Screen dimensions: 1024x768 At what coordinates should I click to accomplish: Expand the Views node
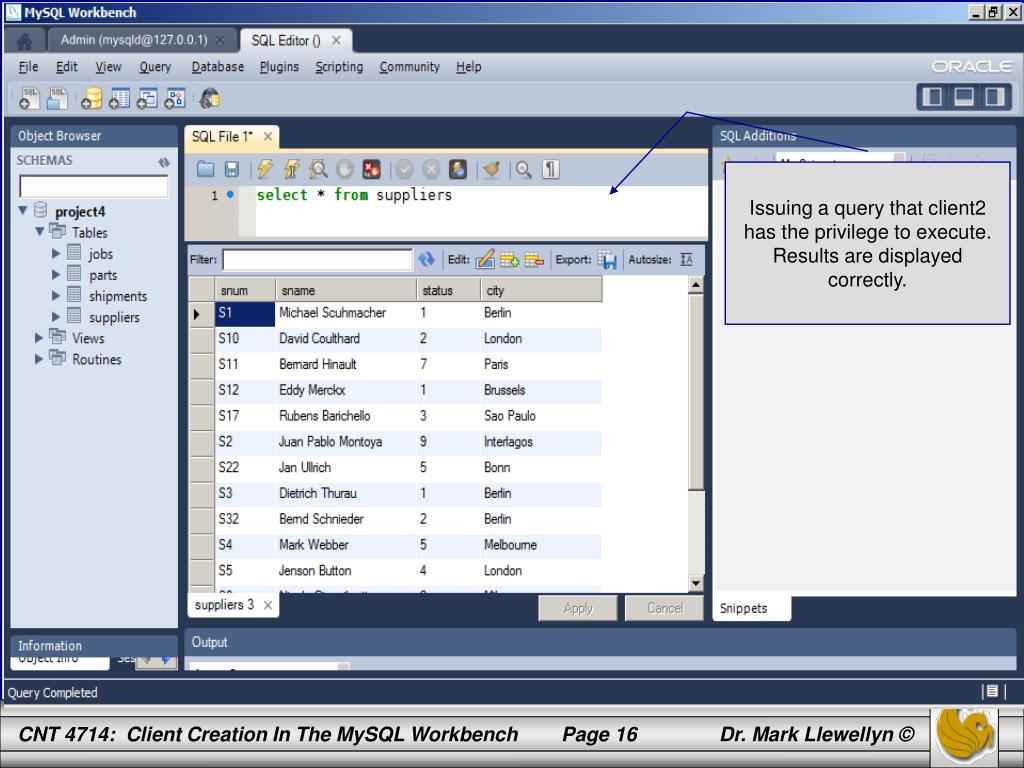pos(39,338)
